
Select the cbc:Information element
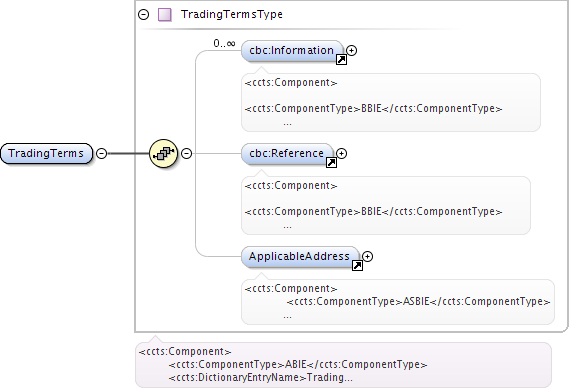(292, 51)
